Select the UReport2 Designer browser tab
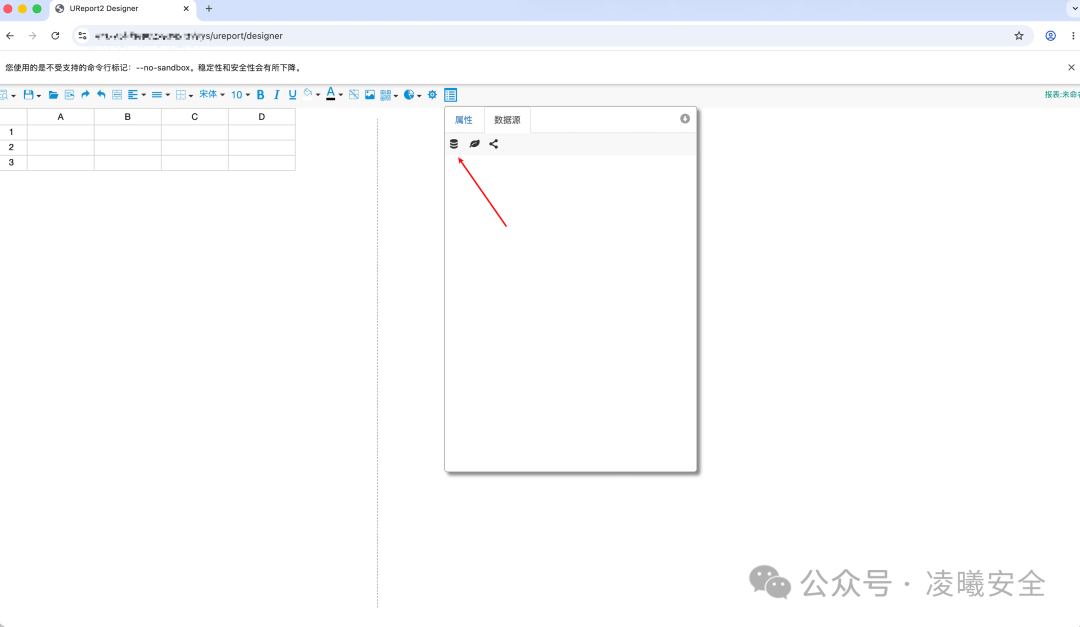 pos(123,9)
